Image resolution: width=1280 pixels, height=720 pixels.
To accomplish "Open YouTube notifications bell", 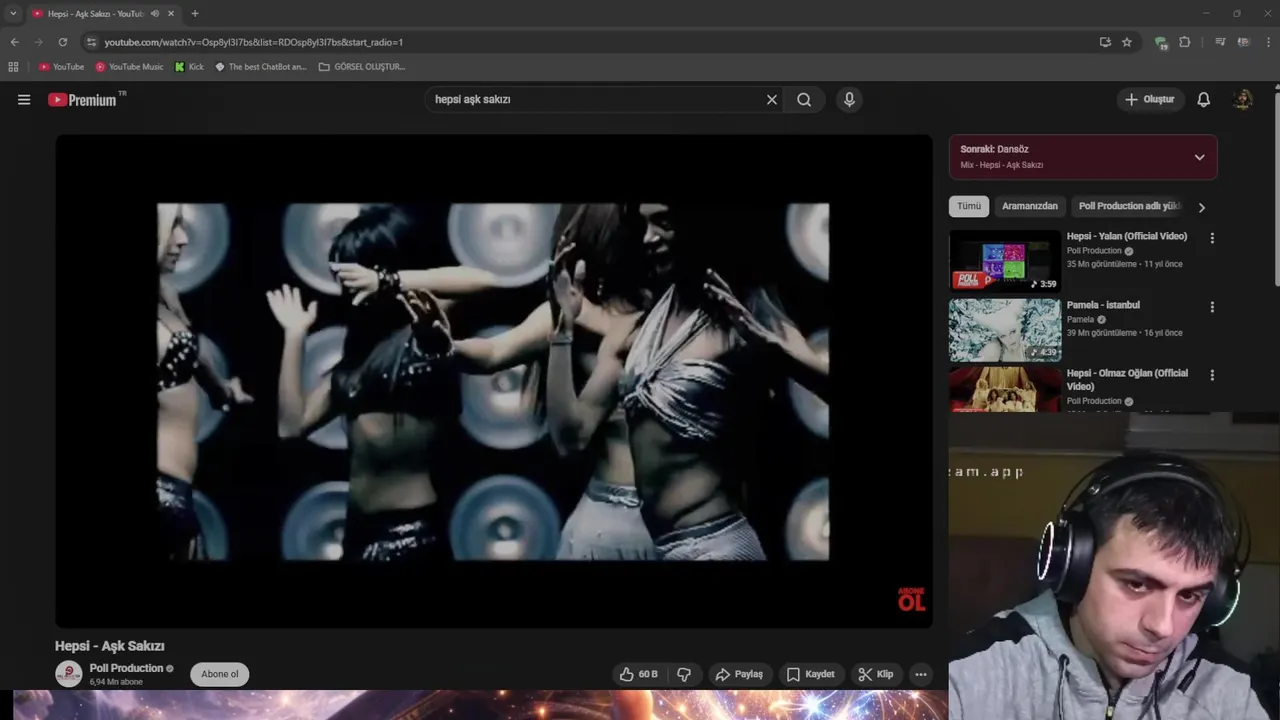I will tap(1204, 100).
